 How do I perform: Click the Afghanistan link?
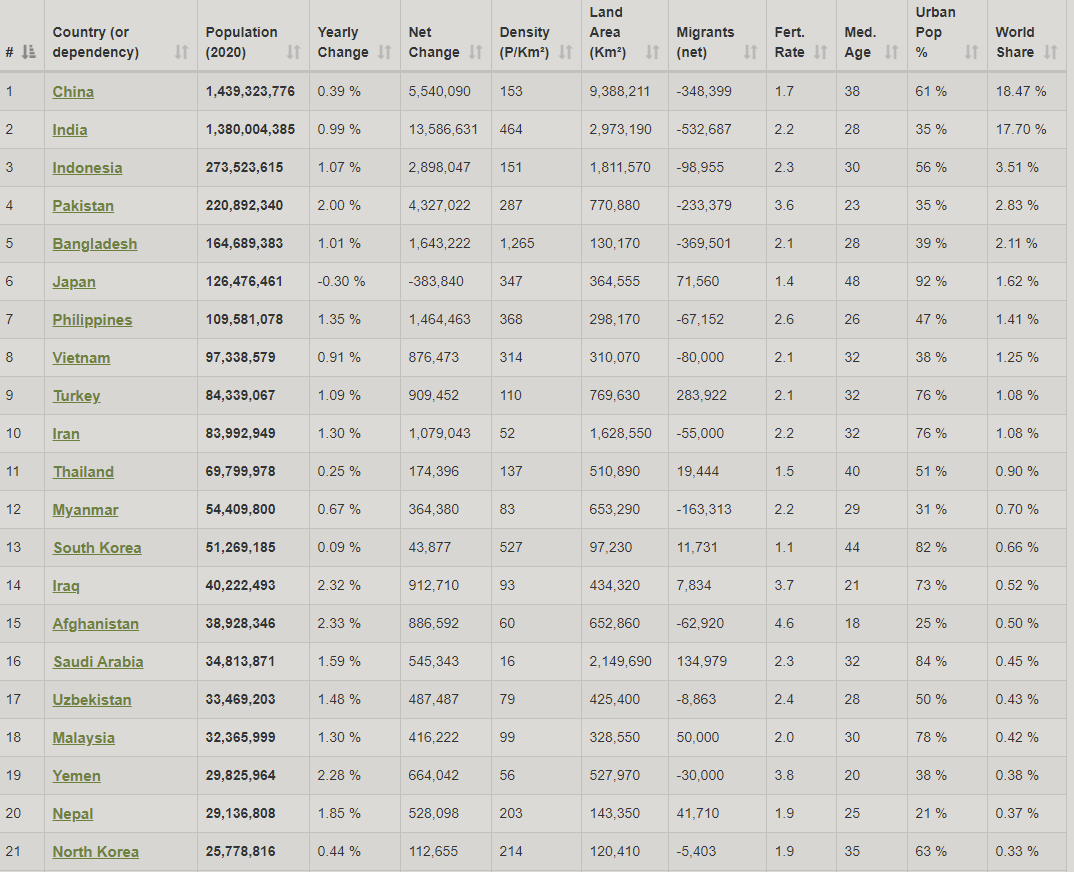pos(96,624)
